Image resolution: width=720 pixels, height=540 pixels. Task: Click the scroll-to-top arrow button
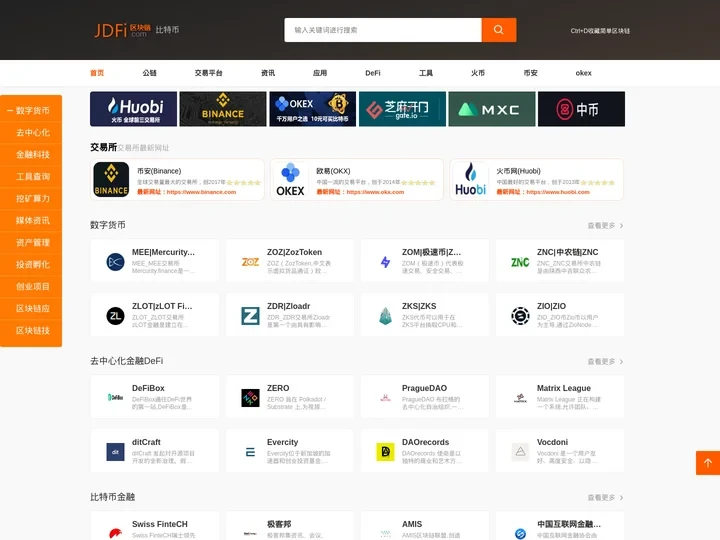708,463
